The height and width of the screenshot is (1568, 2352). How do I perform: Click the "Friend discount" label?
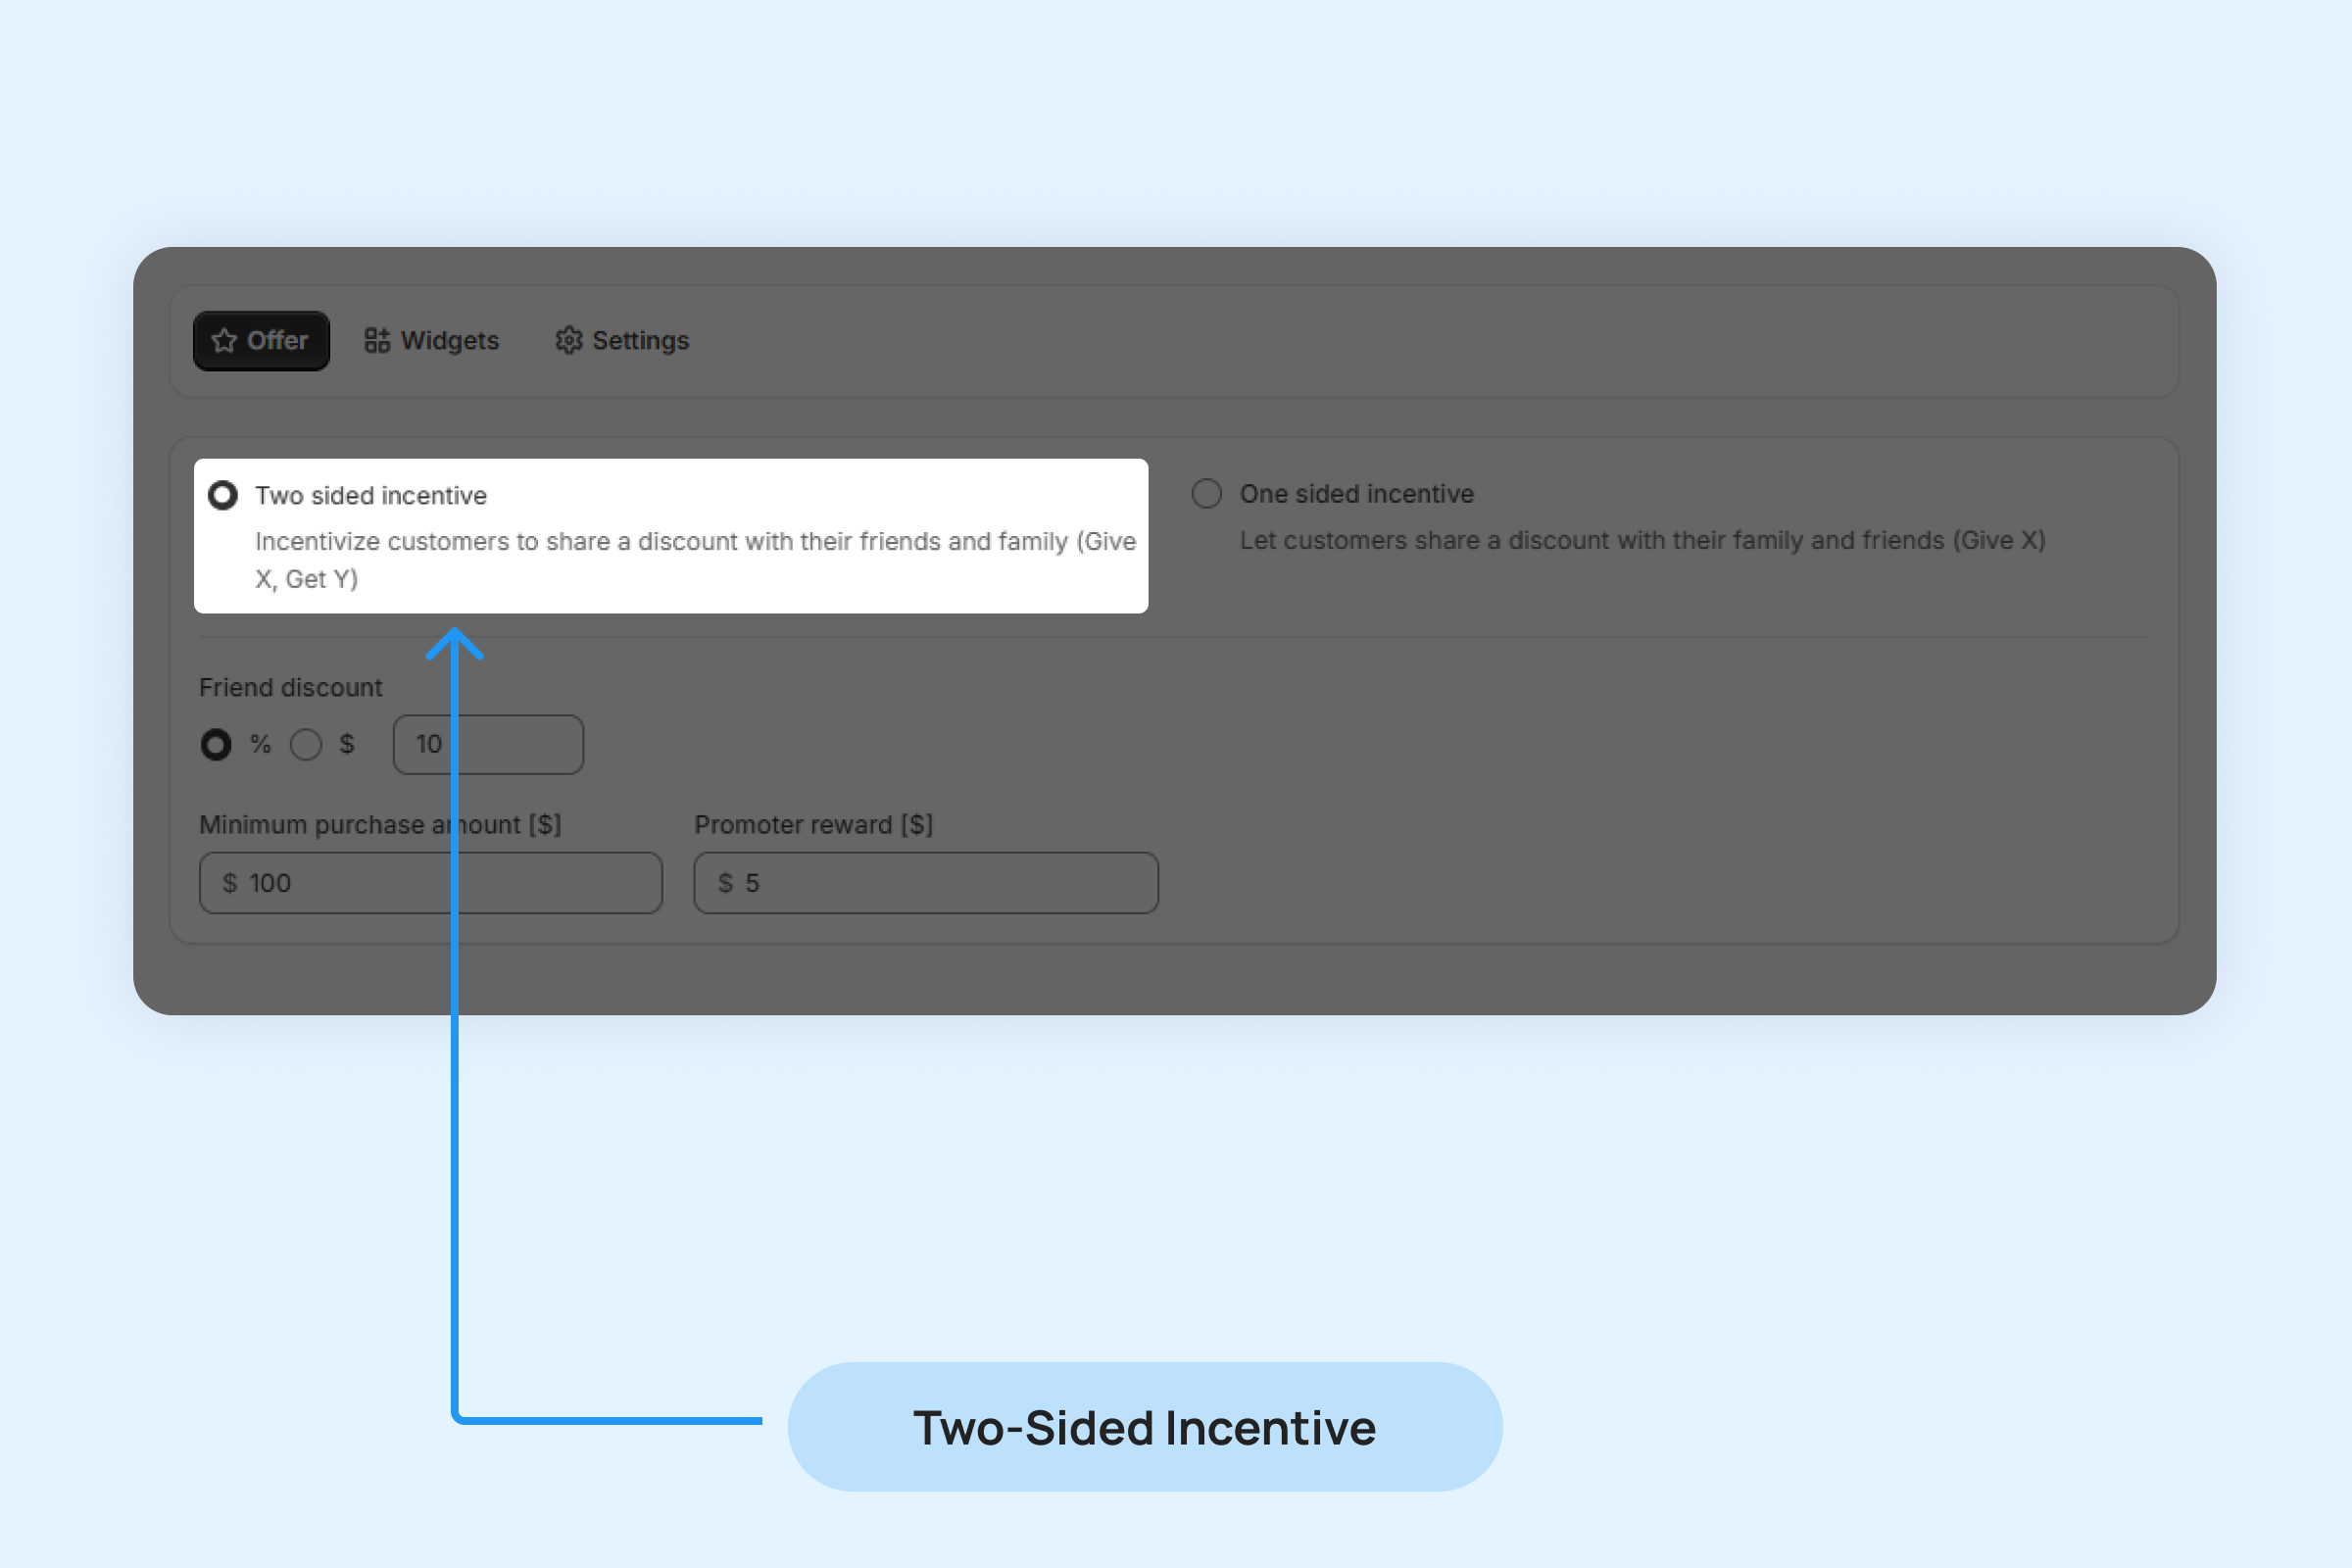click(x=290, y=688)
